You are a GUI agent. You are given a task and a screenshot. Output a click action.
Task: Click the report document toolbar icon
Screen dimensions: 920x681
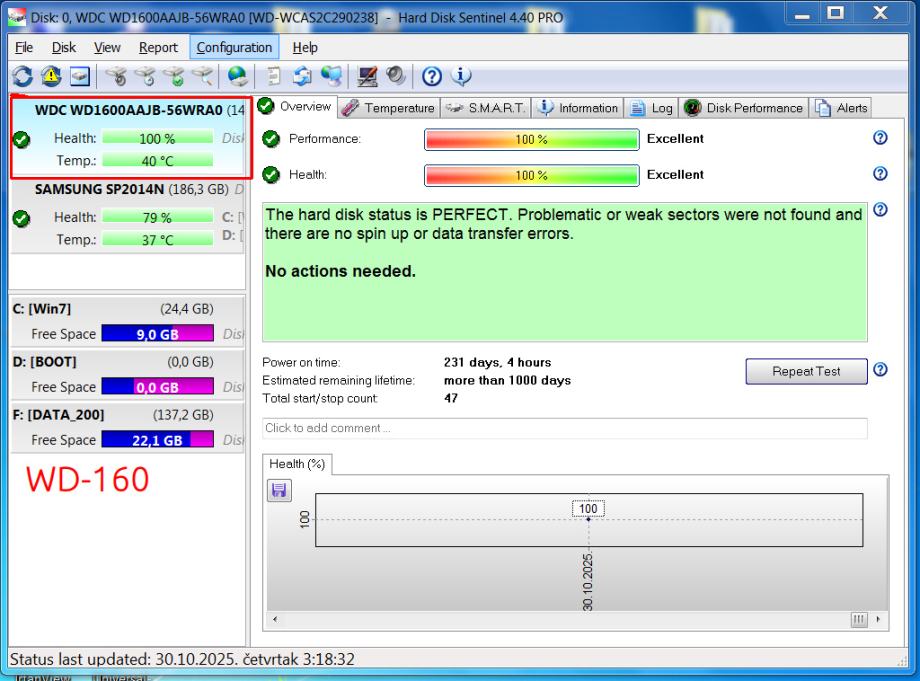coord(273,76)
